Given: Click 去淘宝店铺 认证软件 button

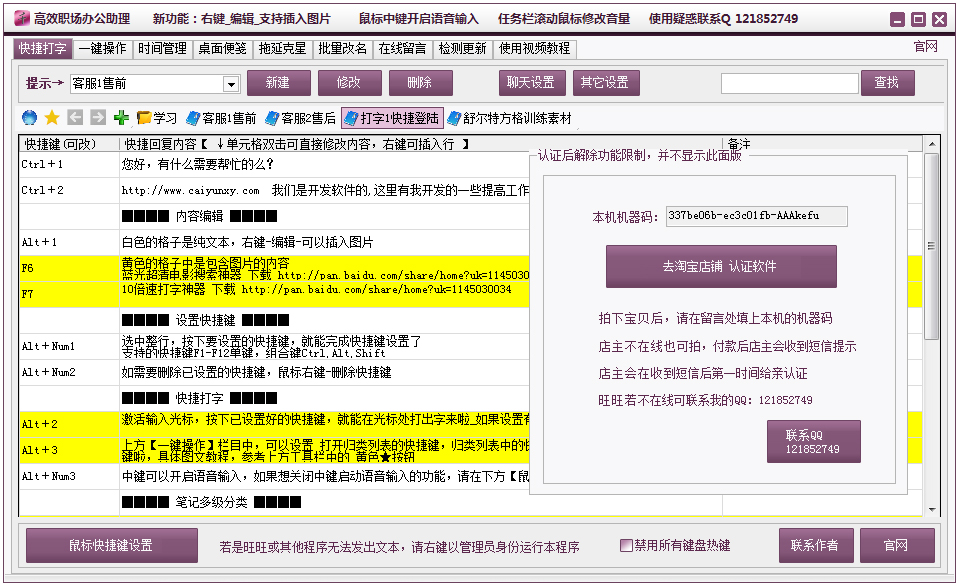Looking at the screenshot, I should pos(720,267).
